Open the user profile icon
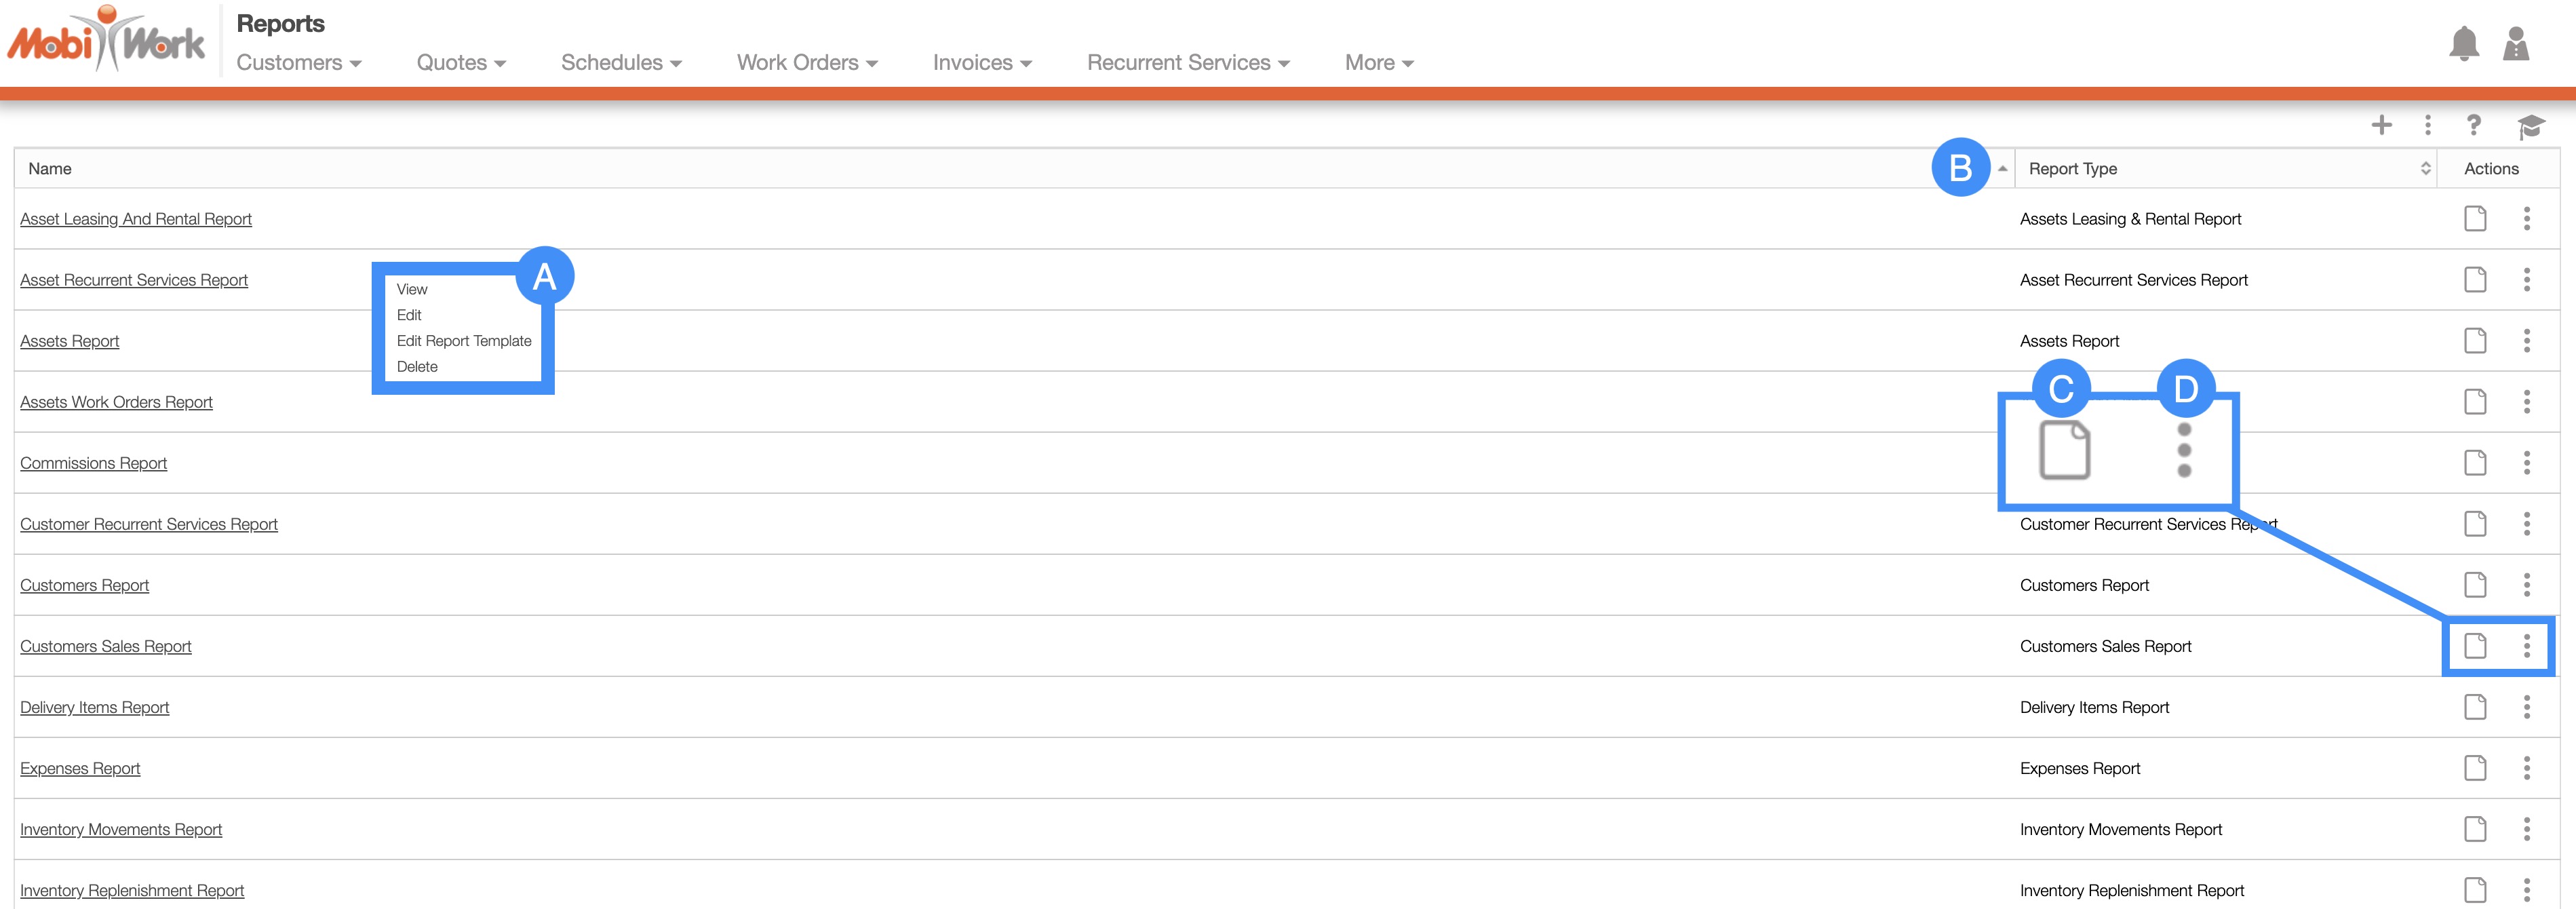This screenshot has width=2576, height=909. [x=2515, y=45]
